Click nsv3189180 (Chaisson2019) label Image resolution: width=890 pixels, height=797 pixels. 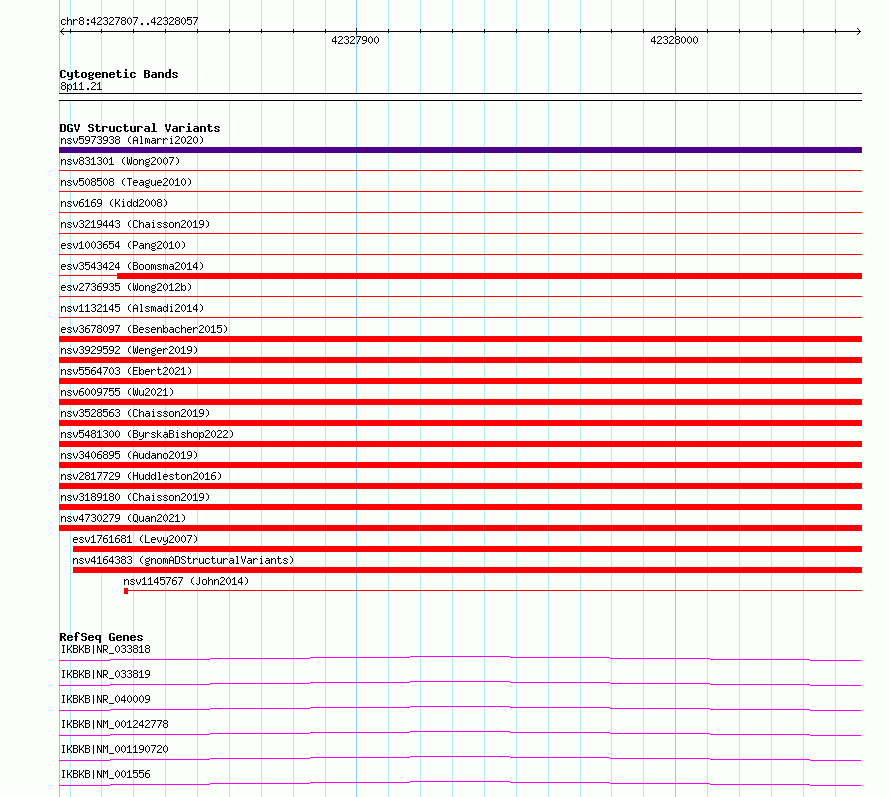135,497
